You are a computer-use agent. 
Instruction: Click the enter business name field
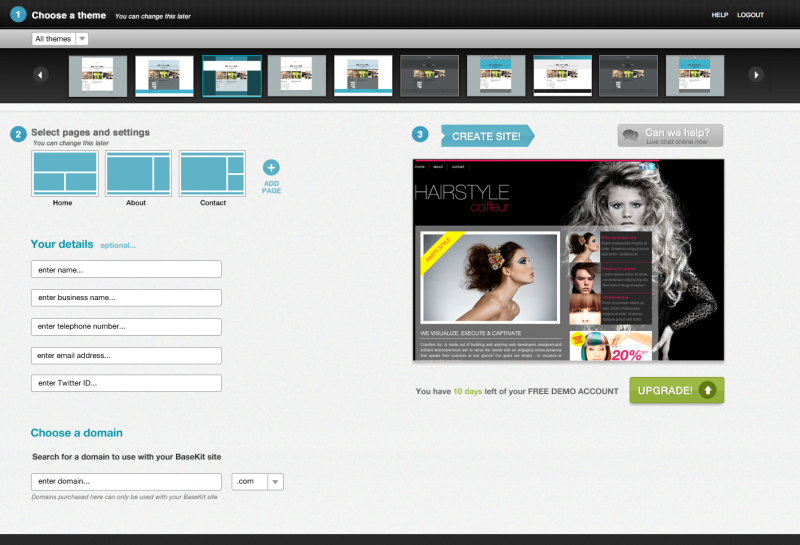point(126,298)
